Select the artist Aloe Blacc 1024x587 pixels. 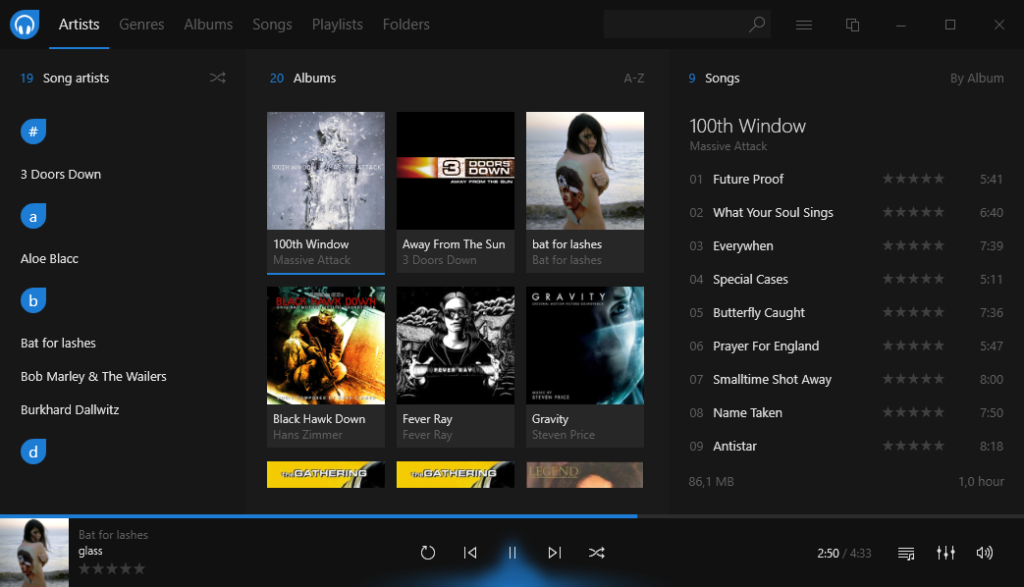point(47,258)
